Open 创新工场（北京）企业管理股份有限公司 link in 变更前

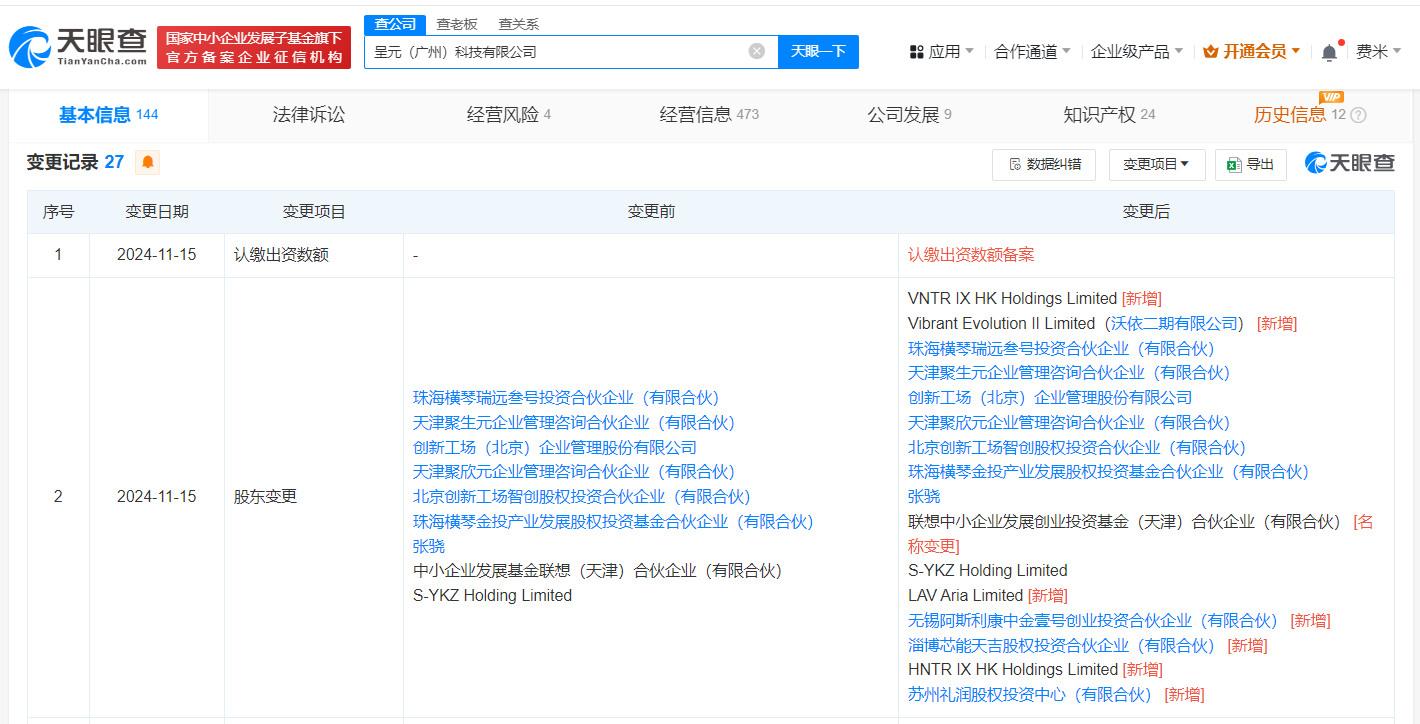point(555,448)
